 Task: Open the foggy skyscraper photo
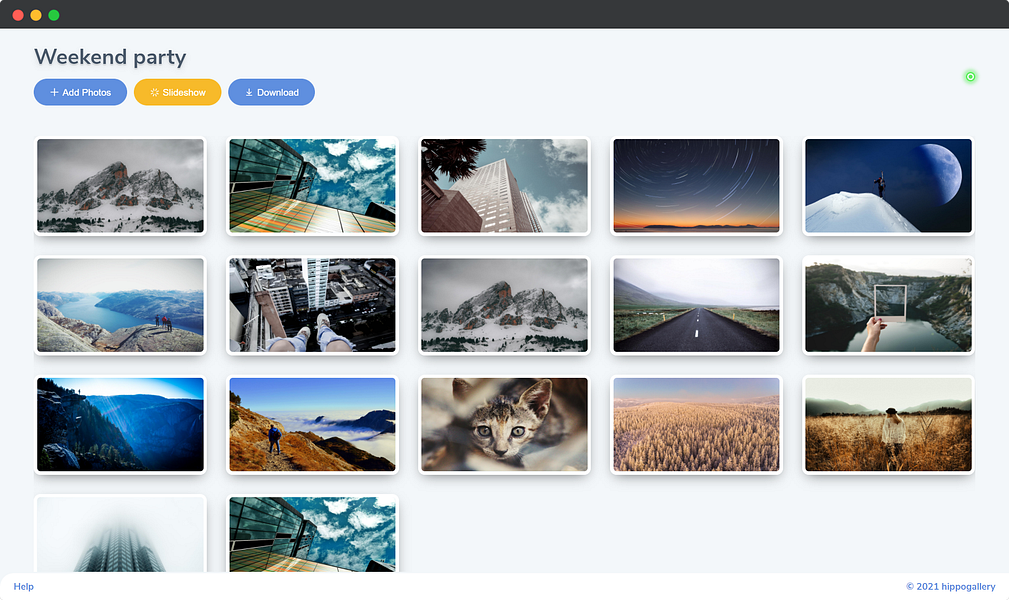point(120,534)
